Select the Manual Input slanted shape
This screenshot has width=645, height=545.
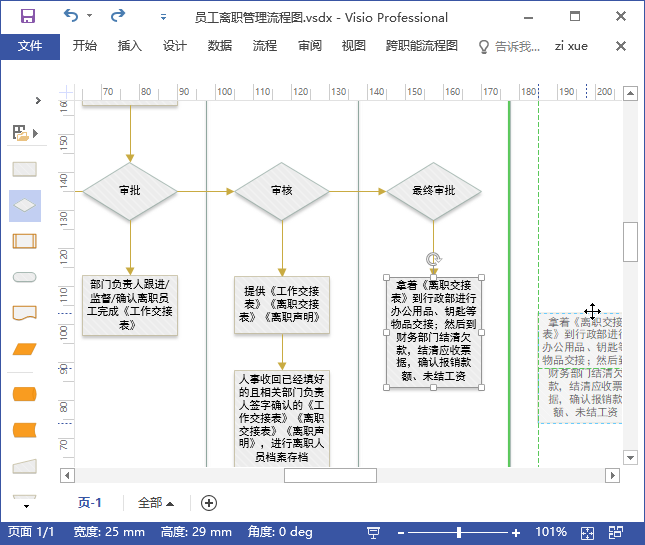[25, 466]
